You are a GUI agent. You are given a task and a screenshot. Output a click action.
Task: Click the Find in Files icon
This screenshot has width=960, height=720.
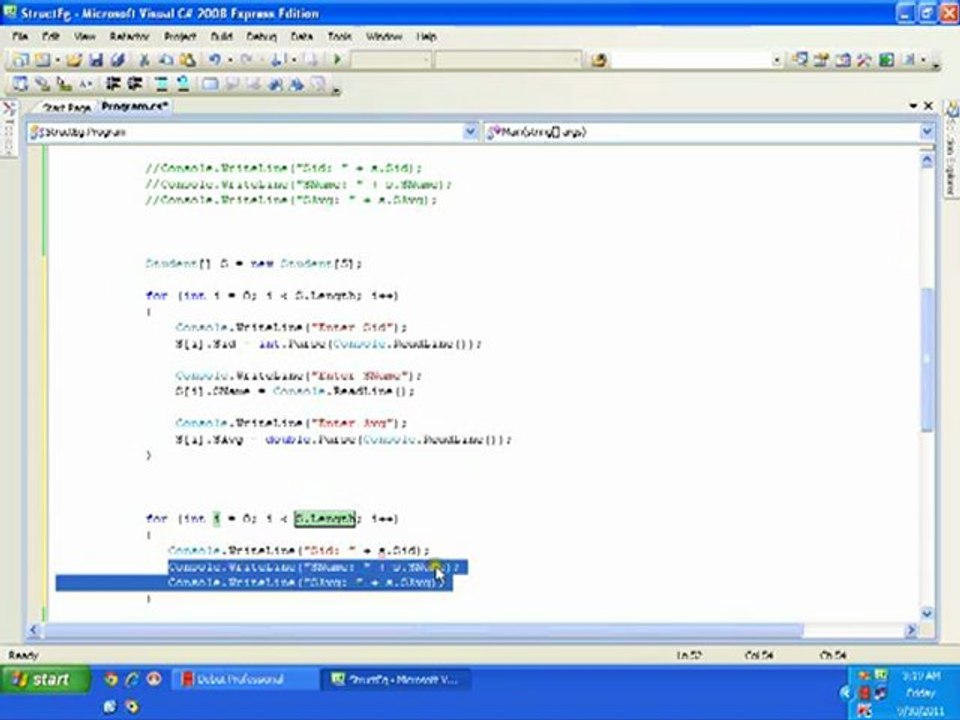pos(599,60)
